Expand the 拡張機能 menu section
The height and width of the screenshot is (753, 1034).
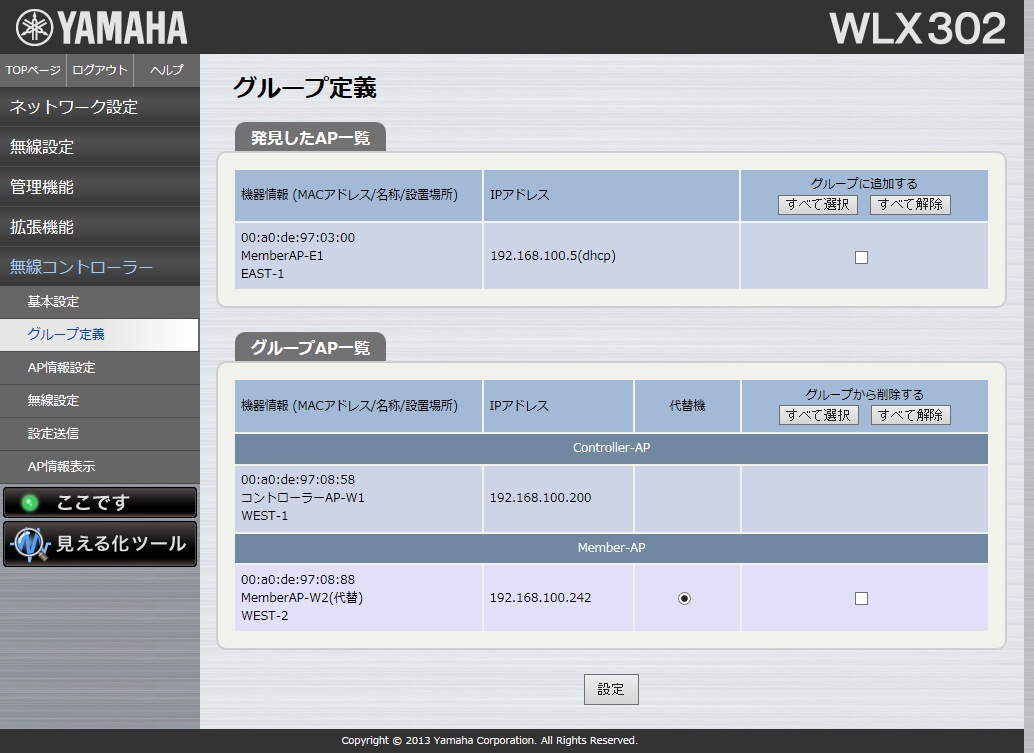click(x=100, y=227)
